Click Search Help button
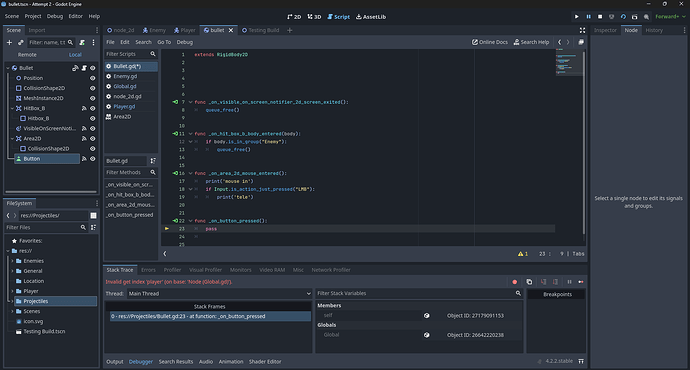 (x=531, y=42)
